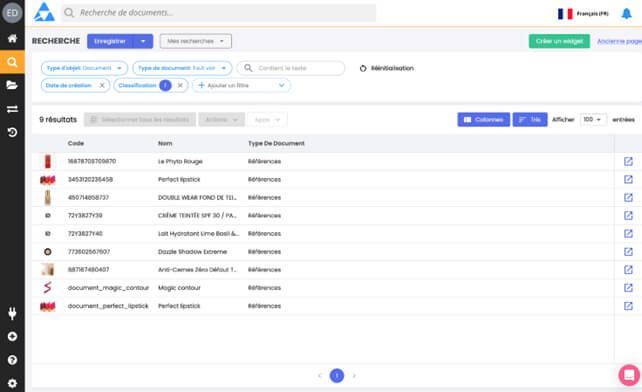
Task: Open the Français language selector
Action: pyautogui.click(x=583, y=14)
